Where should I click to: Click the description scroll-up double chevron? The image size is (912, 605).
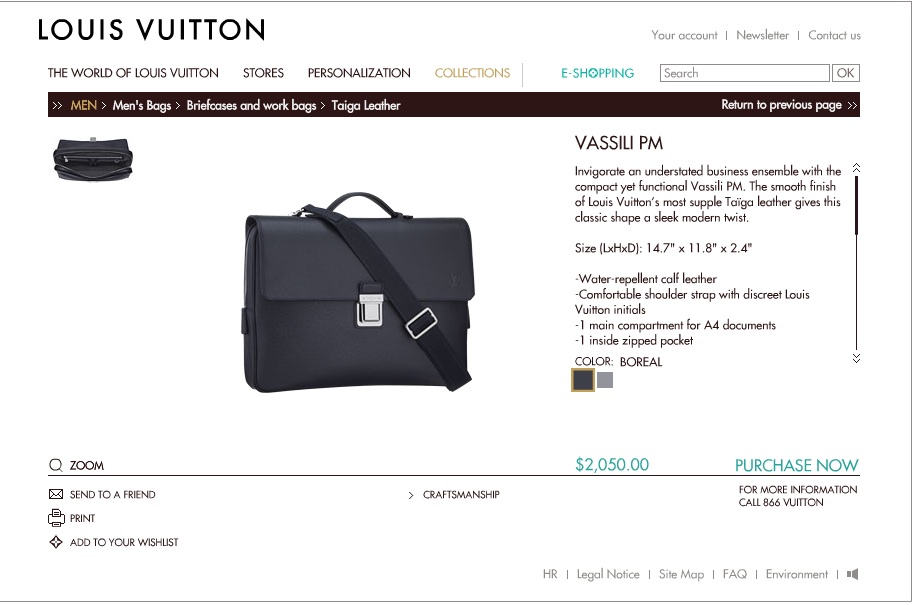pyautogui.click(x=856, y=168)
